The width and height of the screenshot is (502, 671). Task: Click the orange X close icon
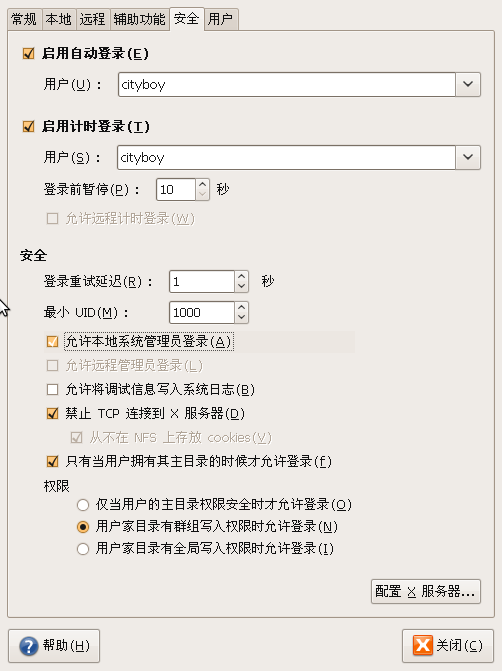tap(422, 645)
